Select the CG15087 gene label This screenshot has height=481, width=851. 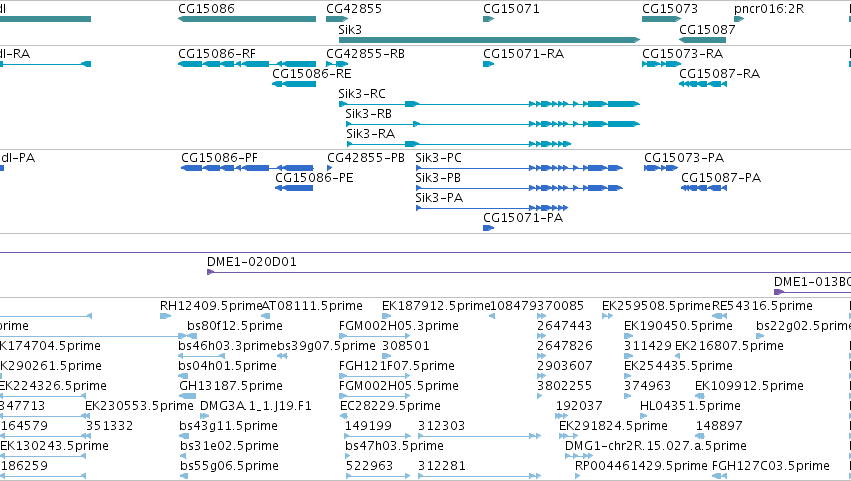[707, 29]
